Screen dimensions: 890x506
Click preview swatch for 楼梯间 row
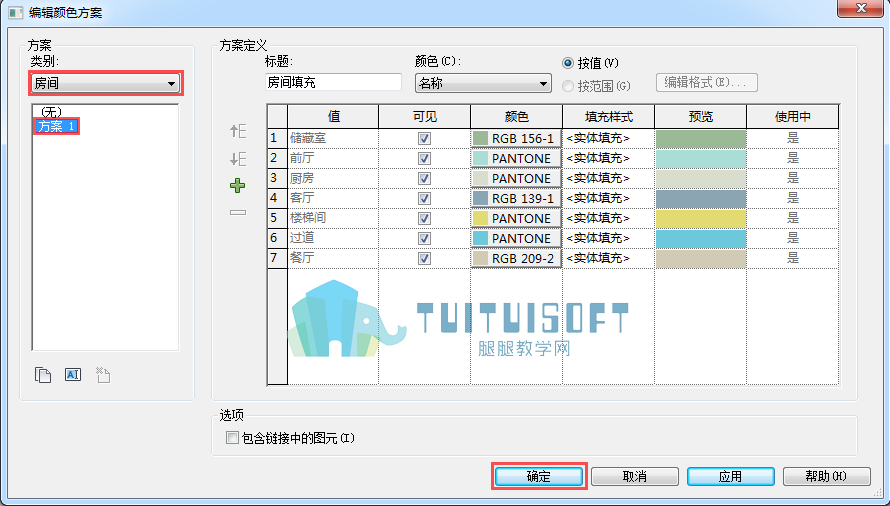700,218
